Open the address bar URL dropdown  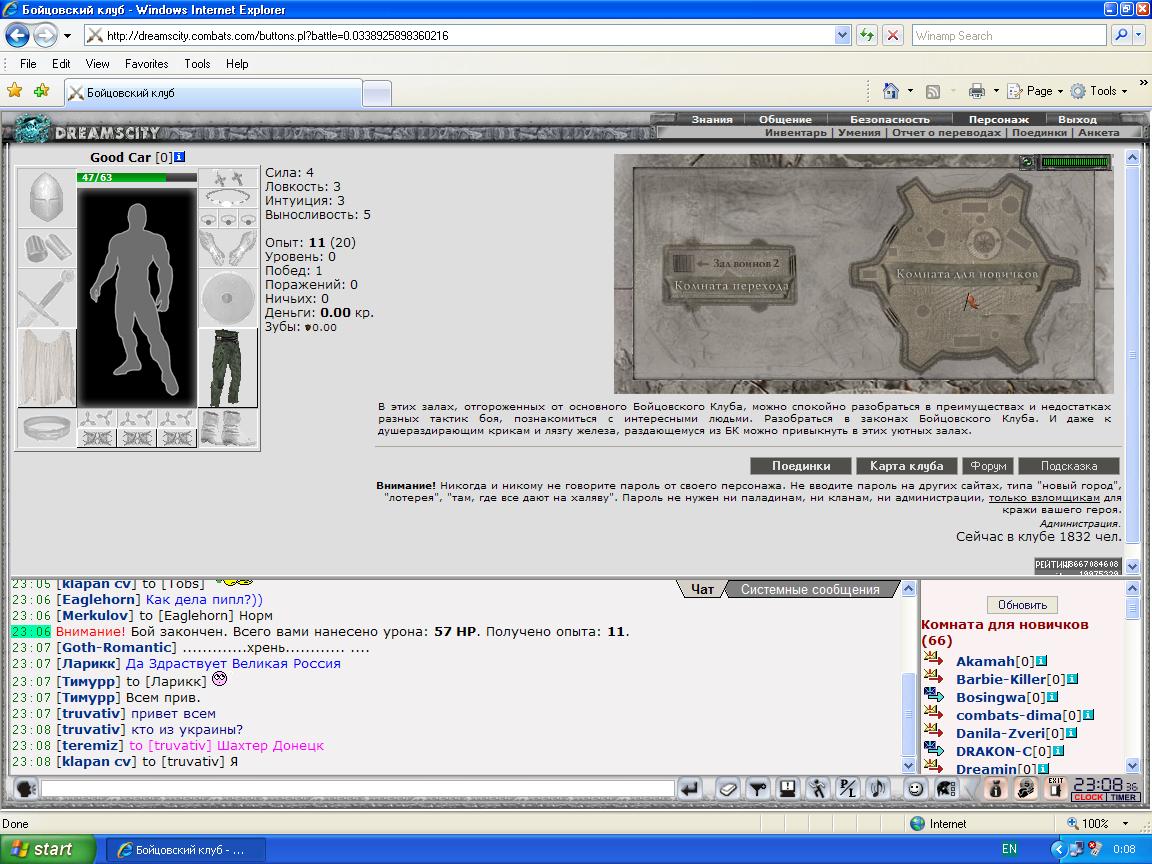843,35
